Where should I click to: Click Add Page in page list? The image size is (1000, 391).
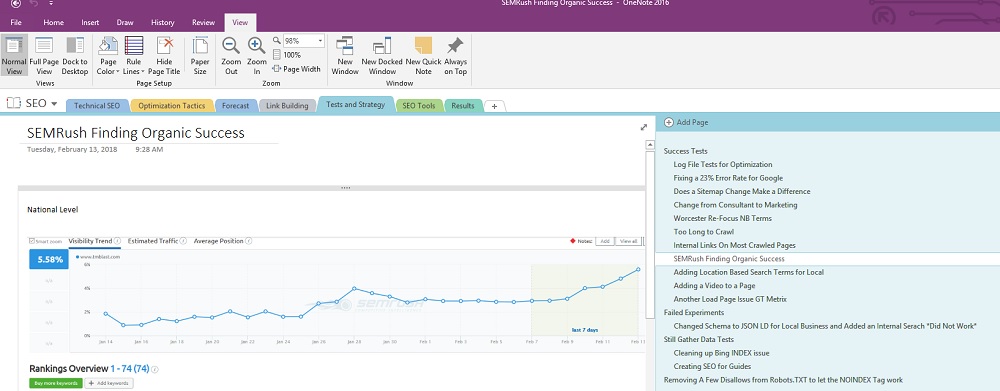point(686,122)
